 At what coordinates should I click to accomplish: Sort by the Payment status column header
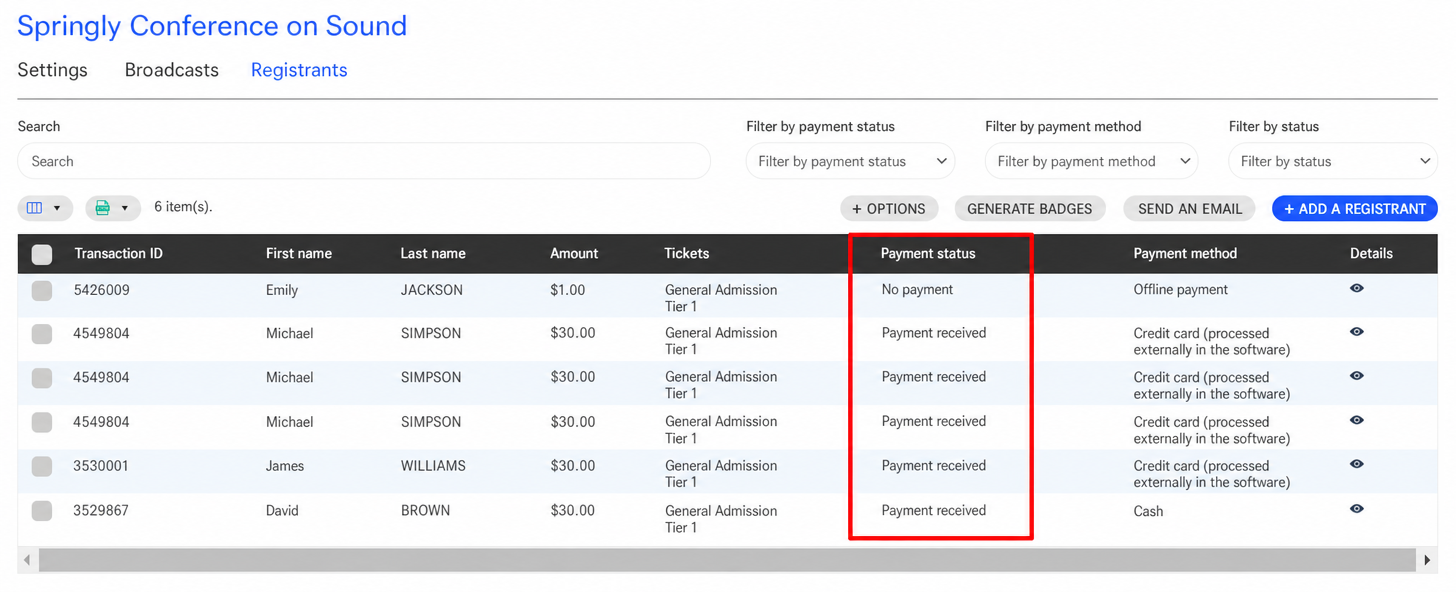pyautogui.click(x=928, y=253)
